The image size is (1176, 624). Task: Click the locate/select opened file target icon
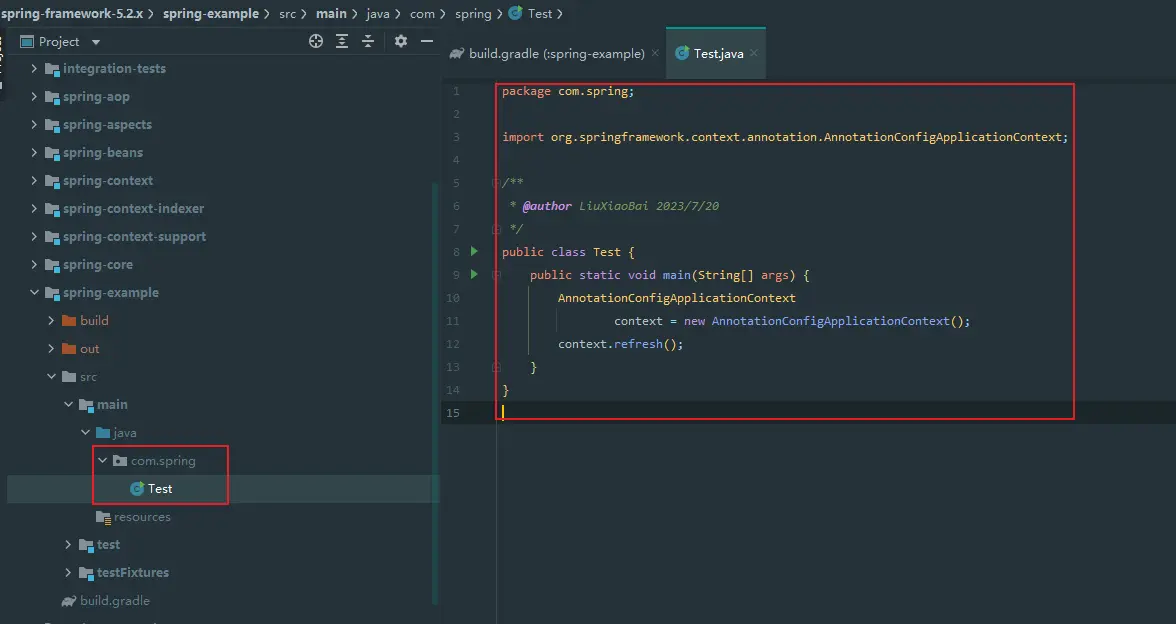(316, 41)
